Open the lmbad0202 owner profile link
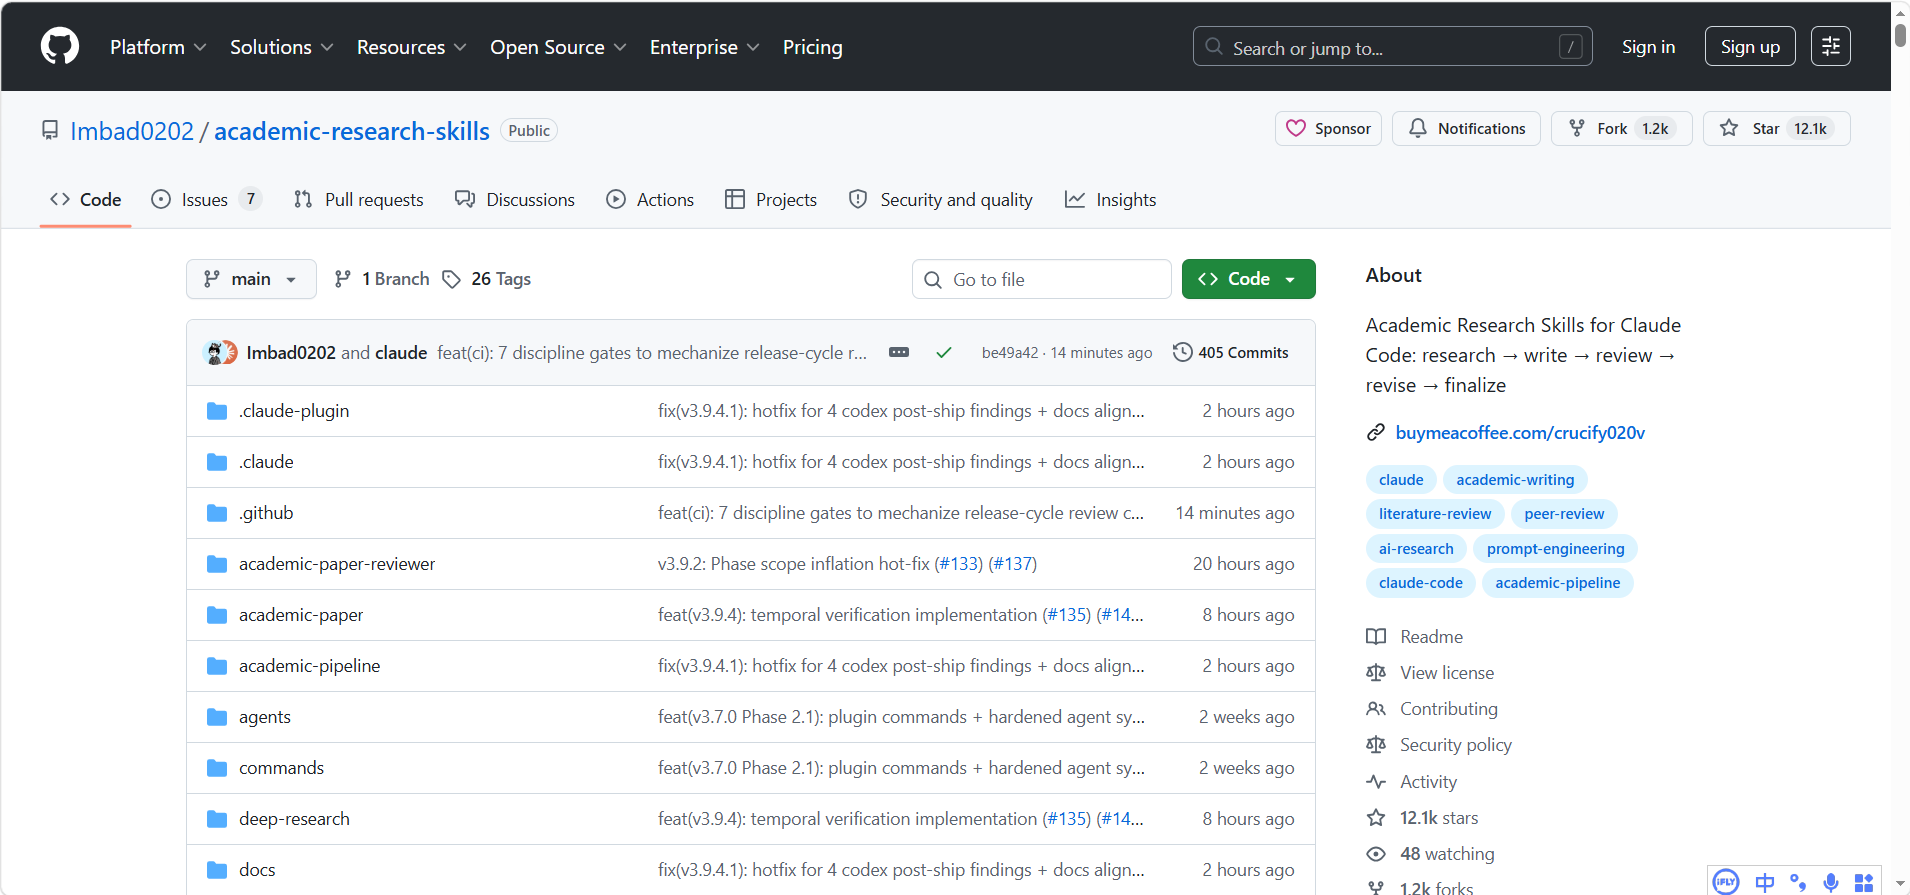1910x895 pixels. point(132,131)
